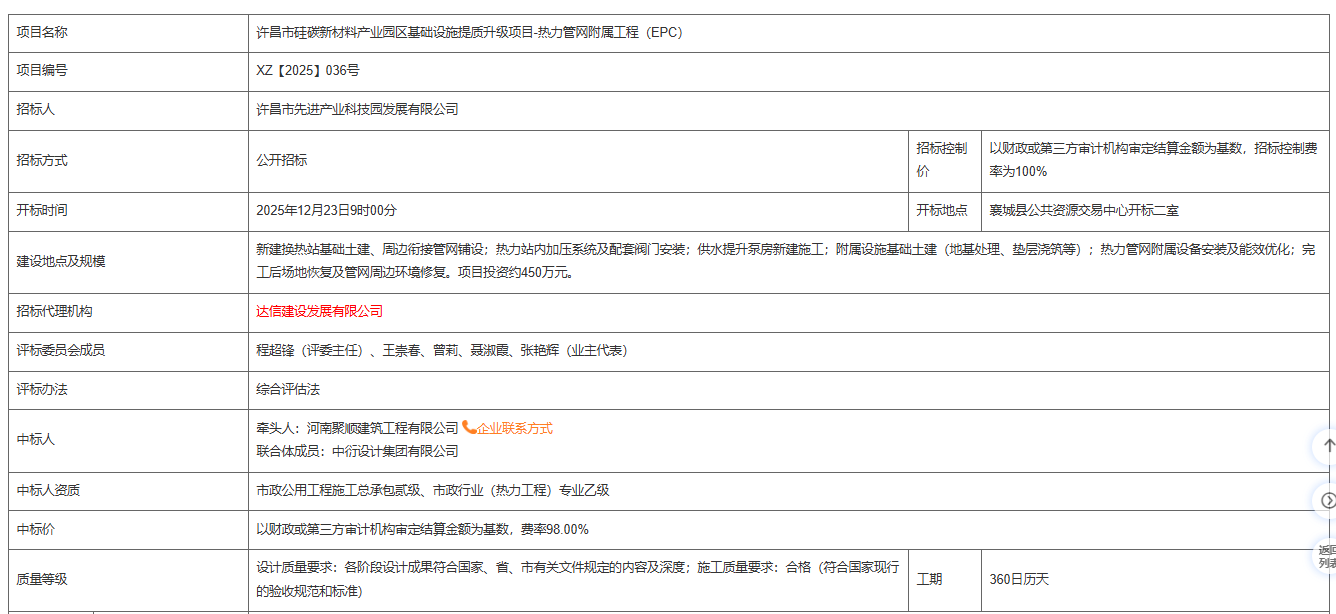Click the bid opening time 2025年12月23日9时00分
This screenshot has width=1336, height=614.
[x=326, y=211]
